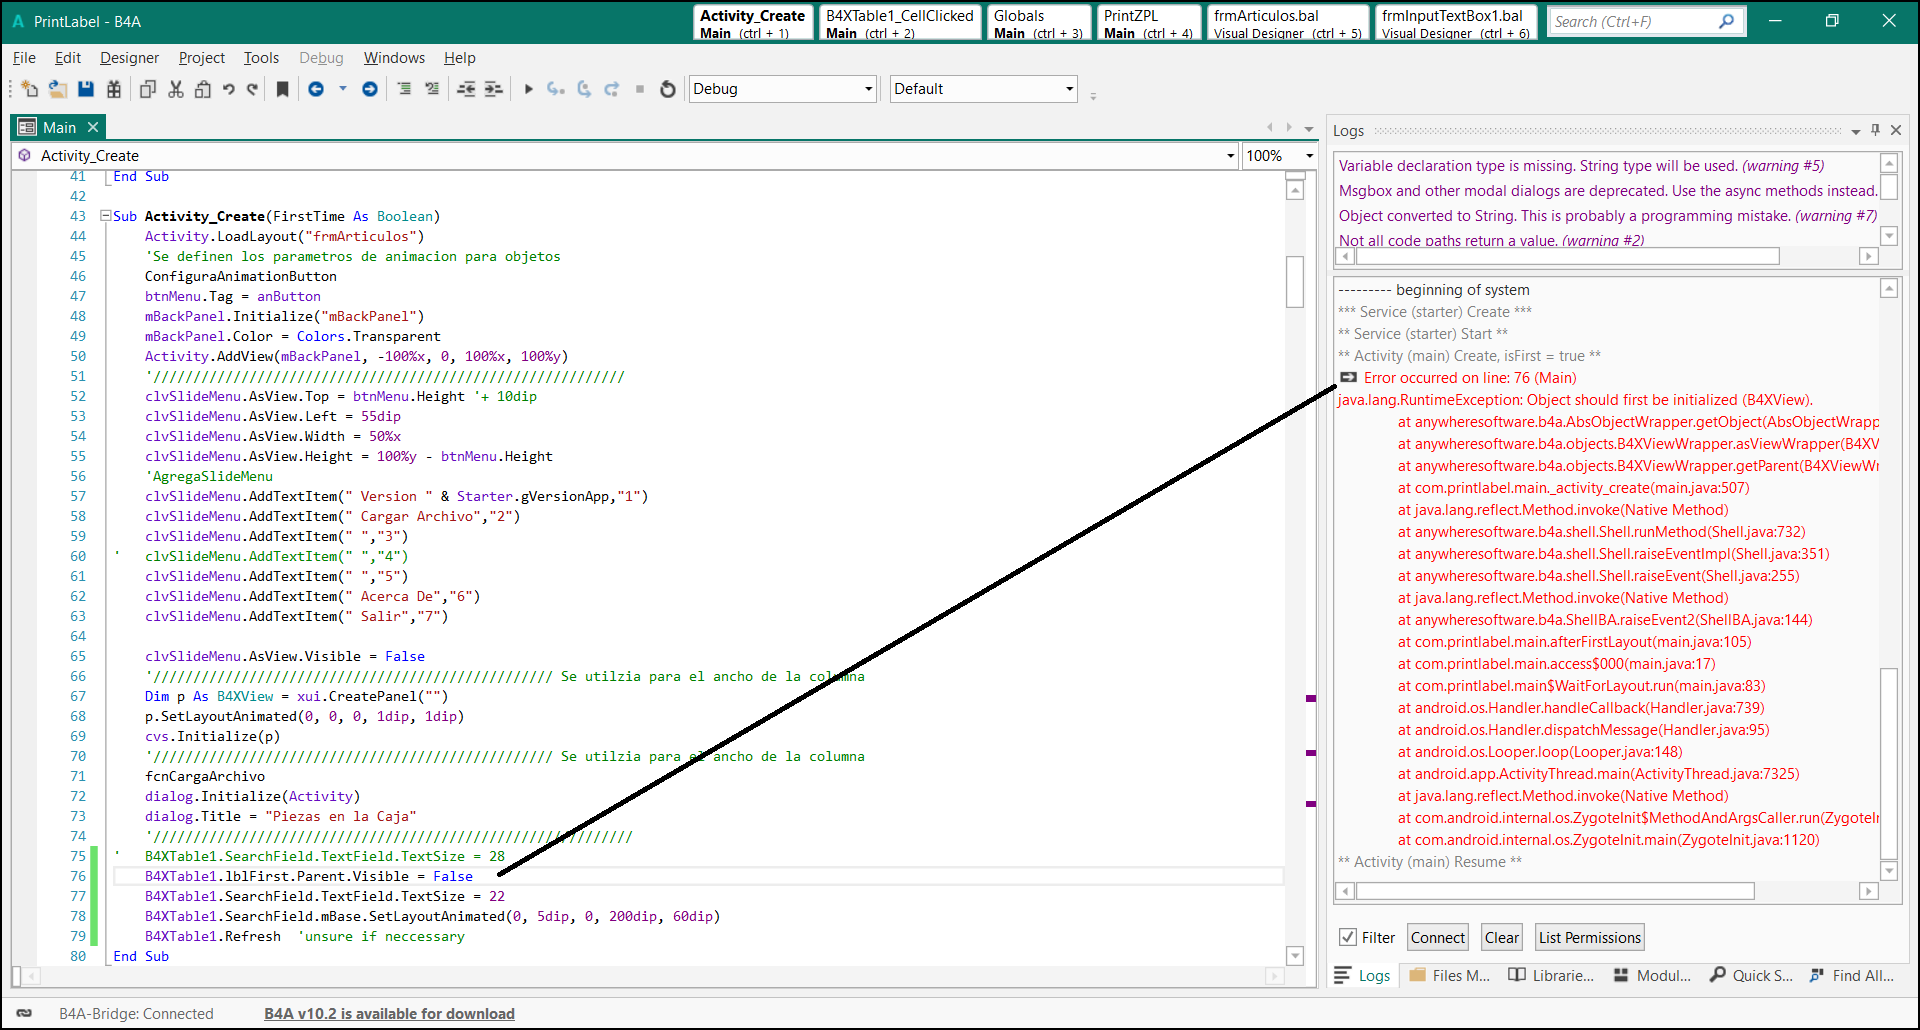The image size is (1920, 1030).
Task: Click the Export As Zip gift-box icon
Action: (114, 89)
